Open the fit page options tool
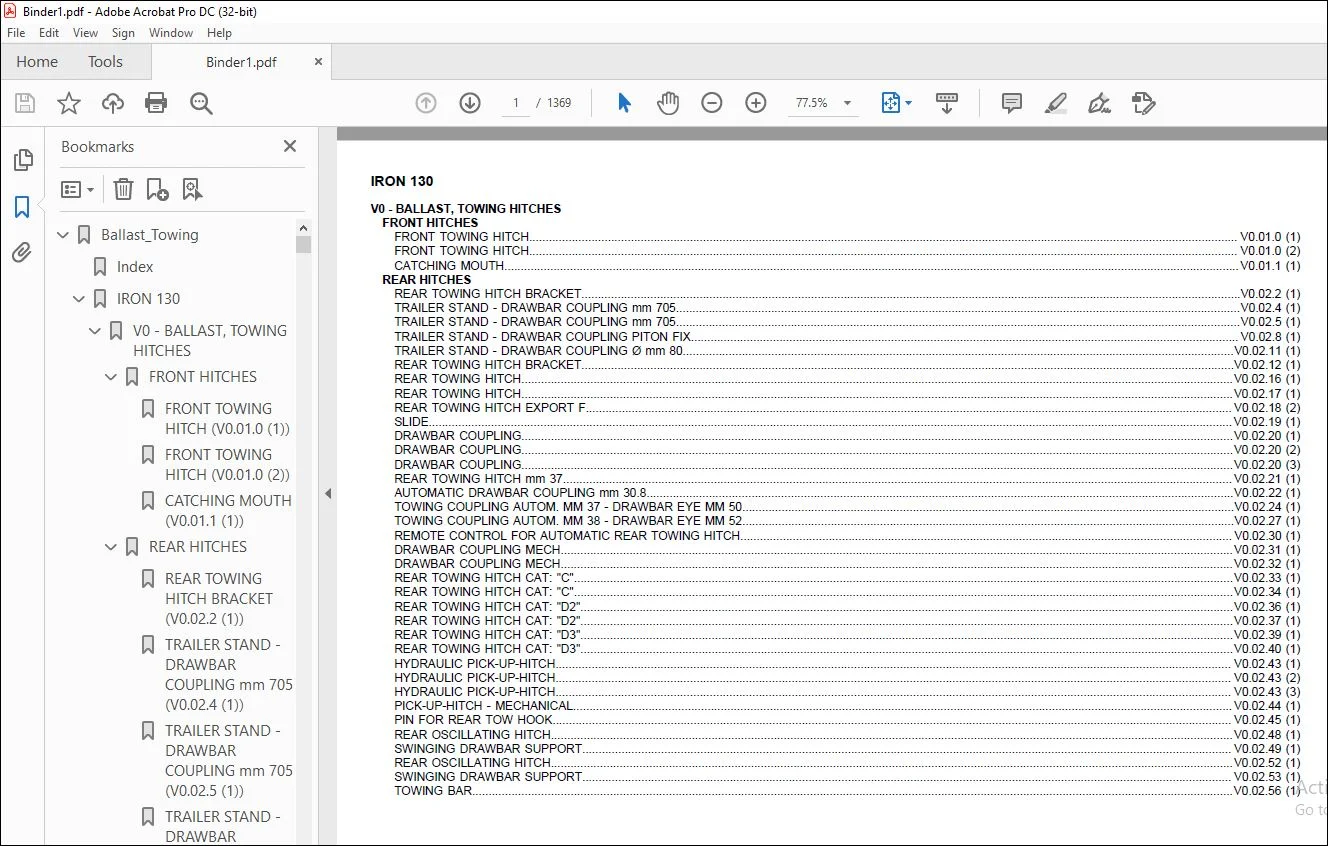 pos(895,103)
